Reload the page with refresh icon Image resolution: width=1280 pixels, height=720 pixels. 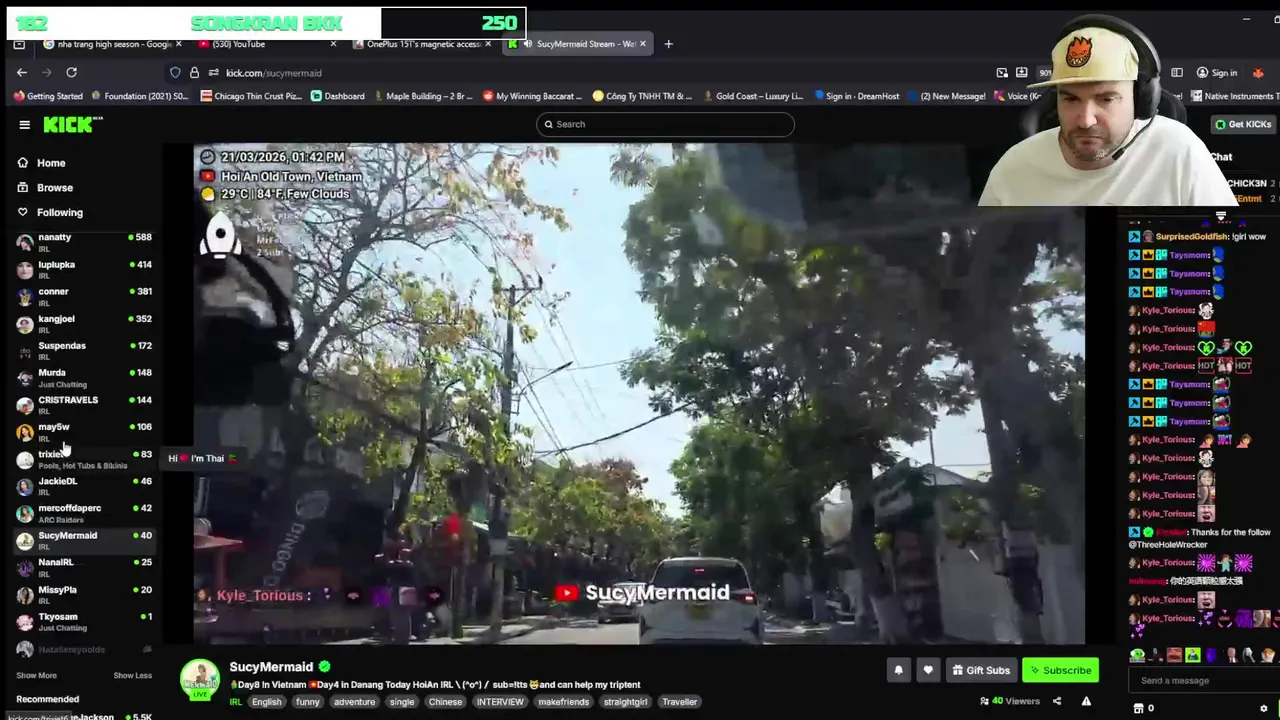tap(71, 73)
